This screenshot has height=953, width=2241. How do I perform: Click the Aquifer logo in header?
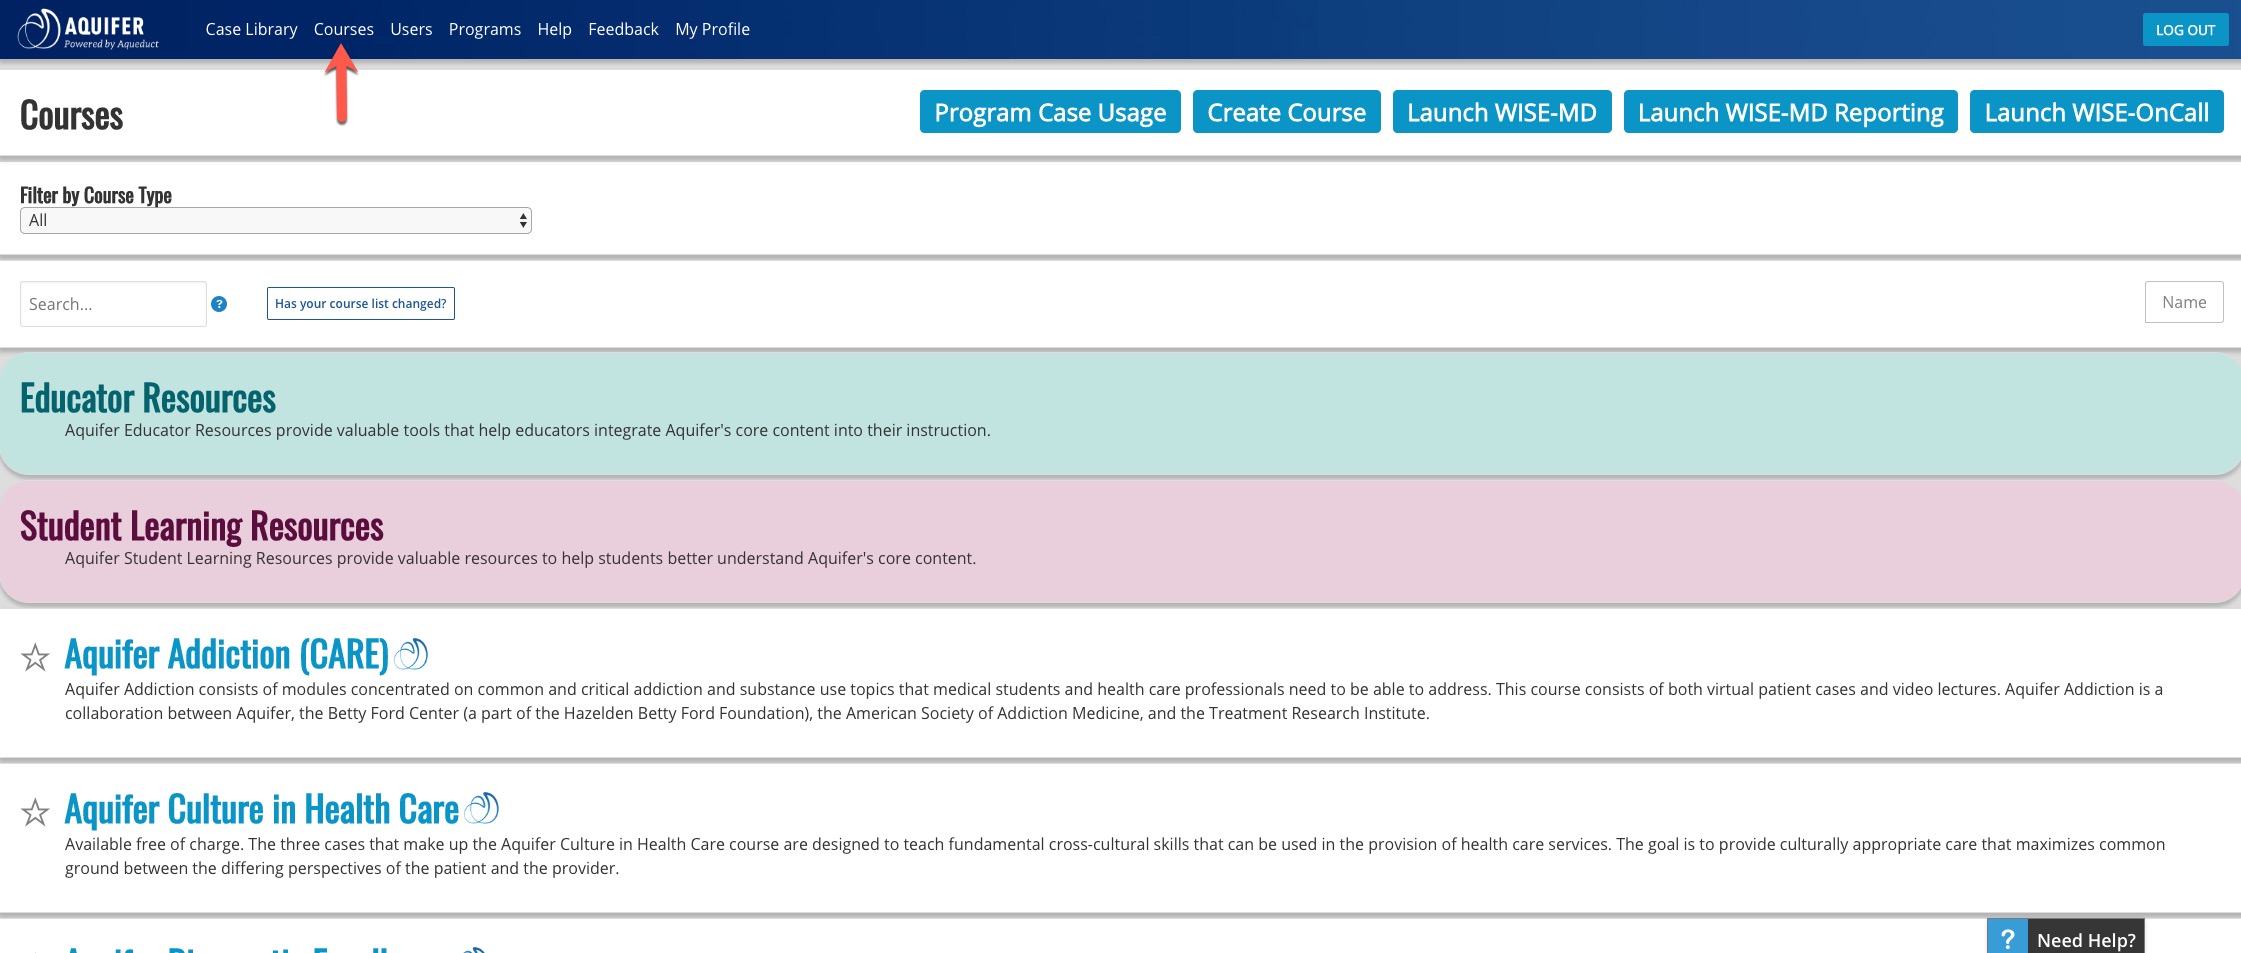(x=89, y=29)
